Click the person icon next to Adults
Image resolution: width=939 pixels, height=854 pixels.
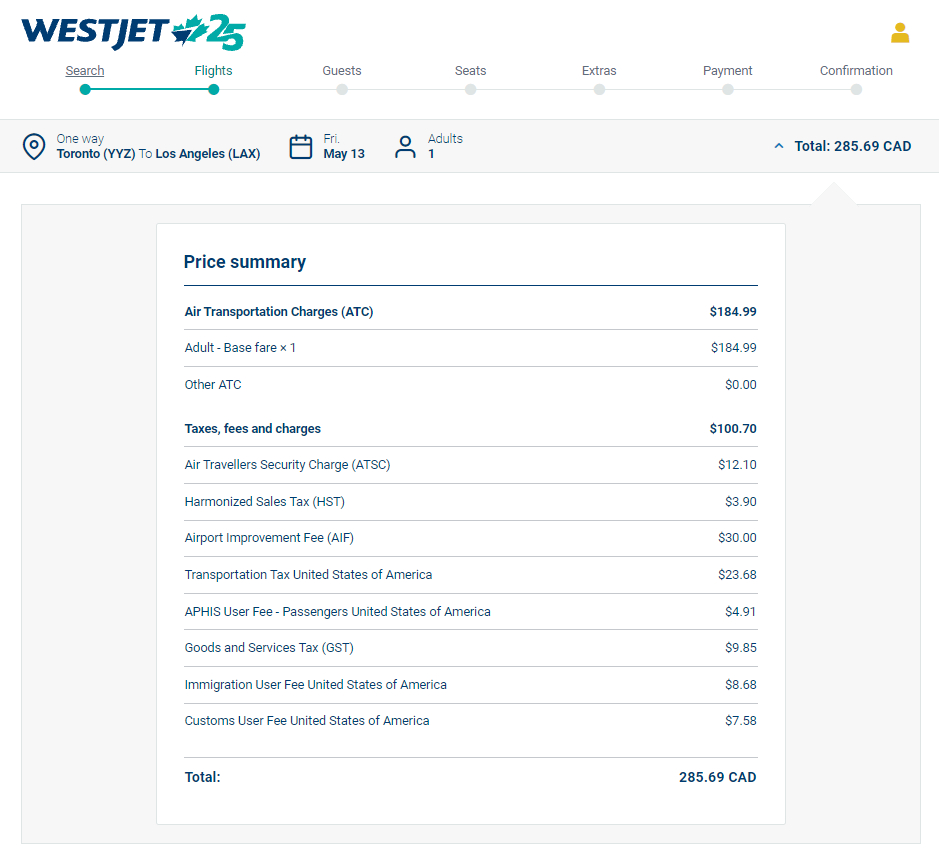tap(405, 147)
